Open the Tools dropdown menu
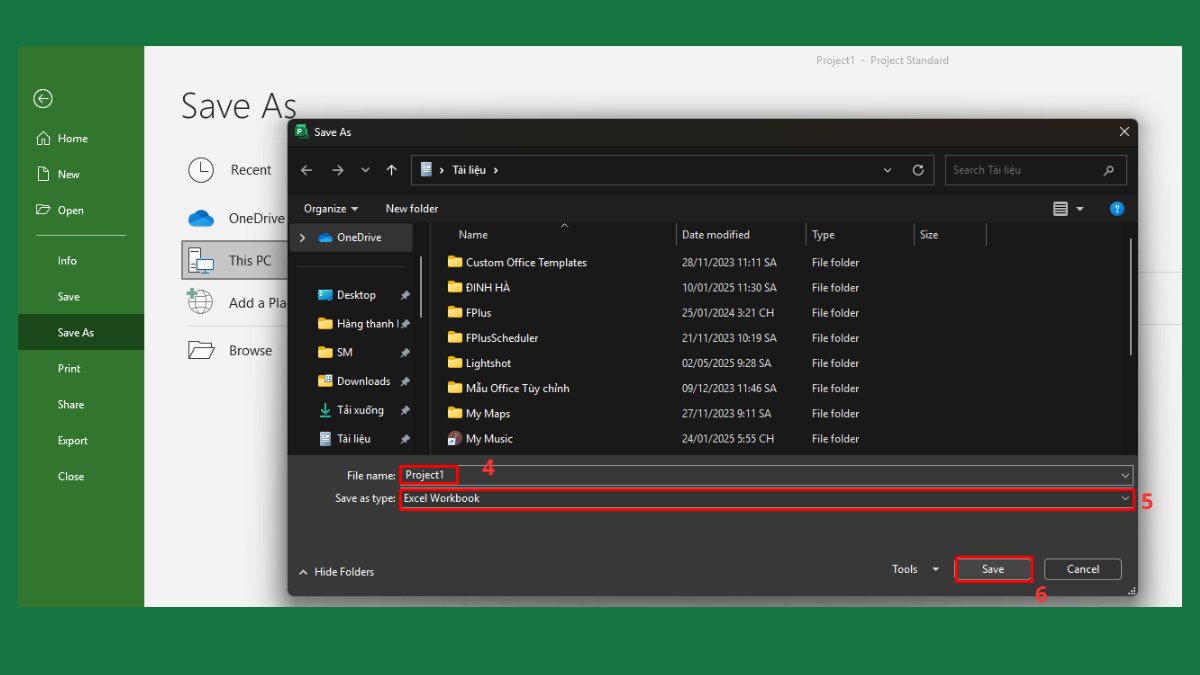 click(x=915, y=569)
